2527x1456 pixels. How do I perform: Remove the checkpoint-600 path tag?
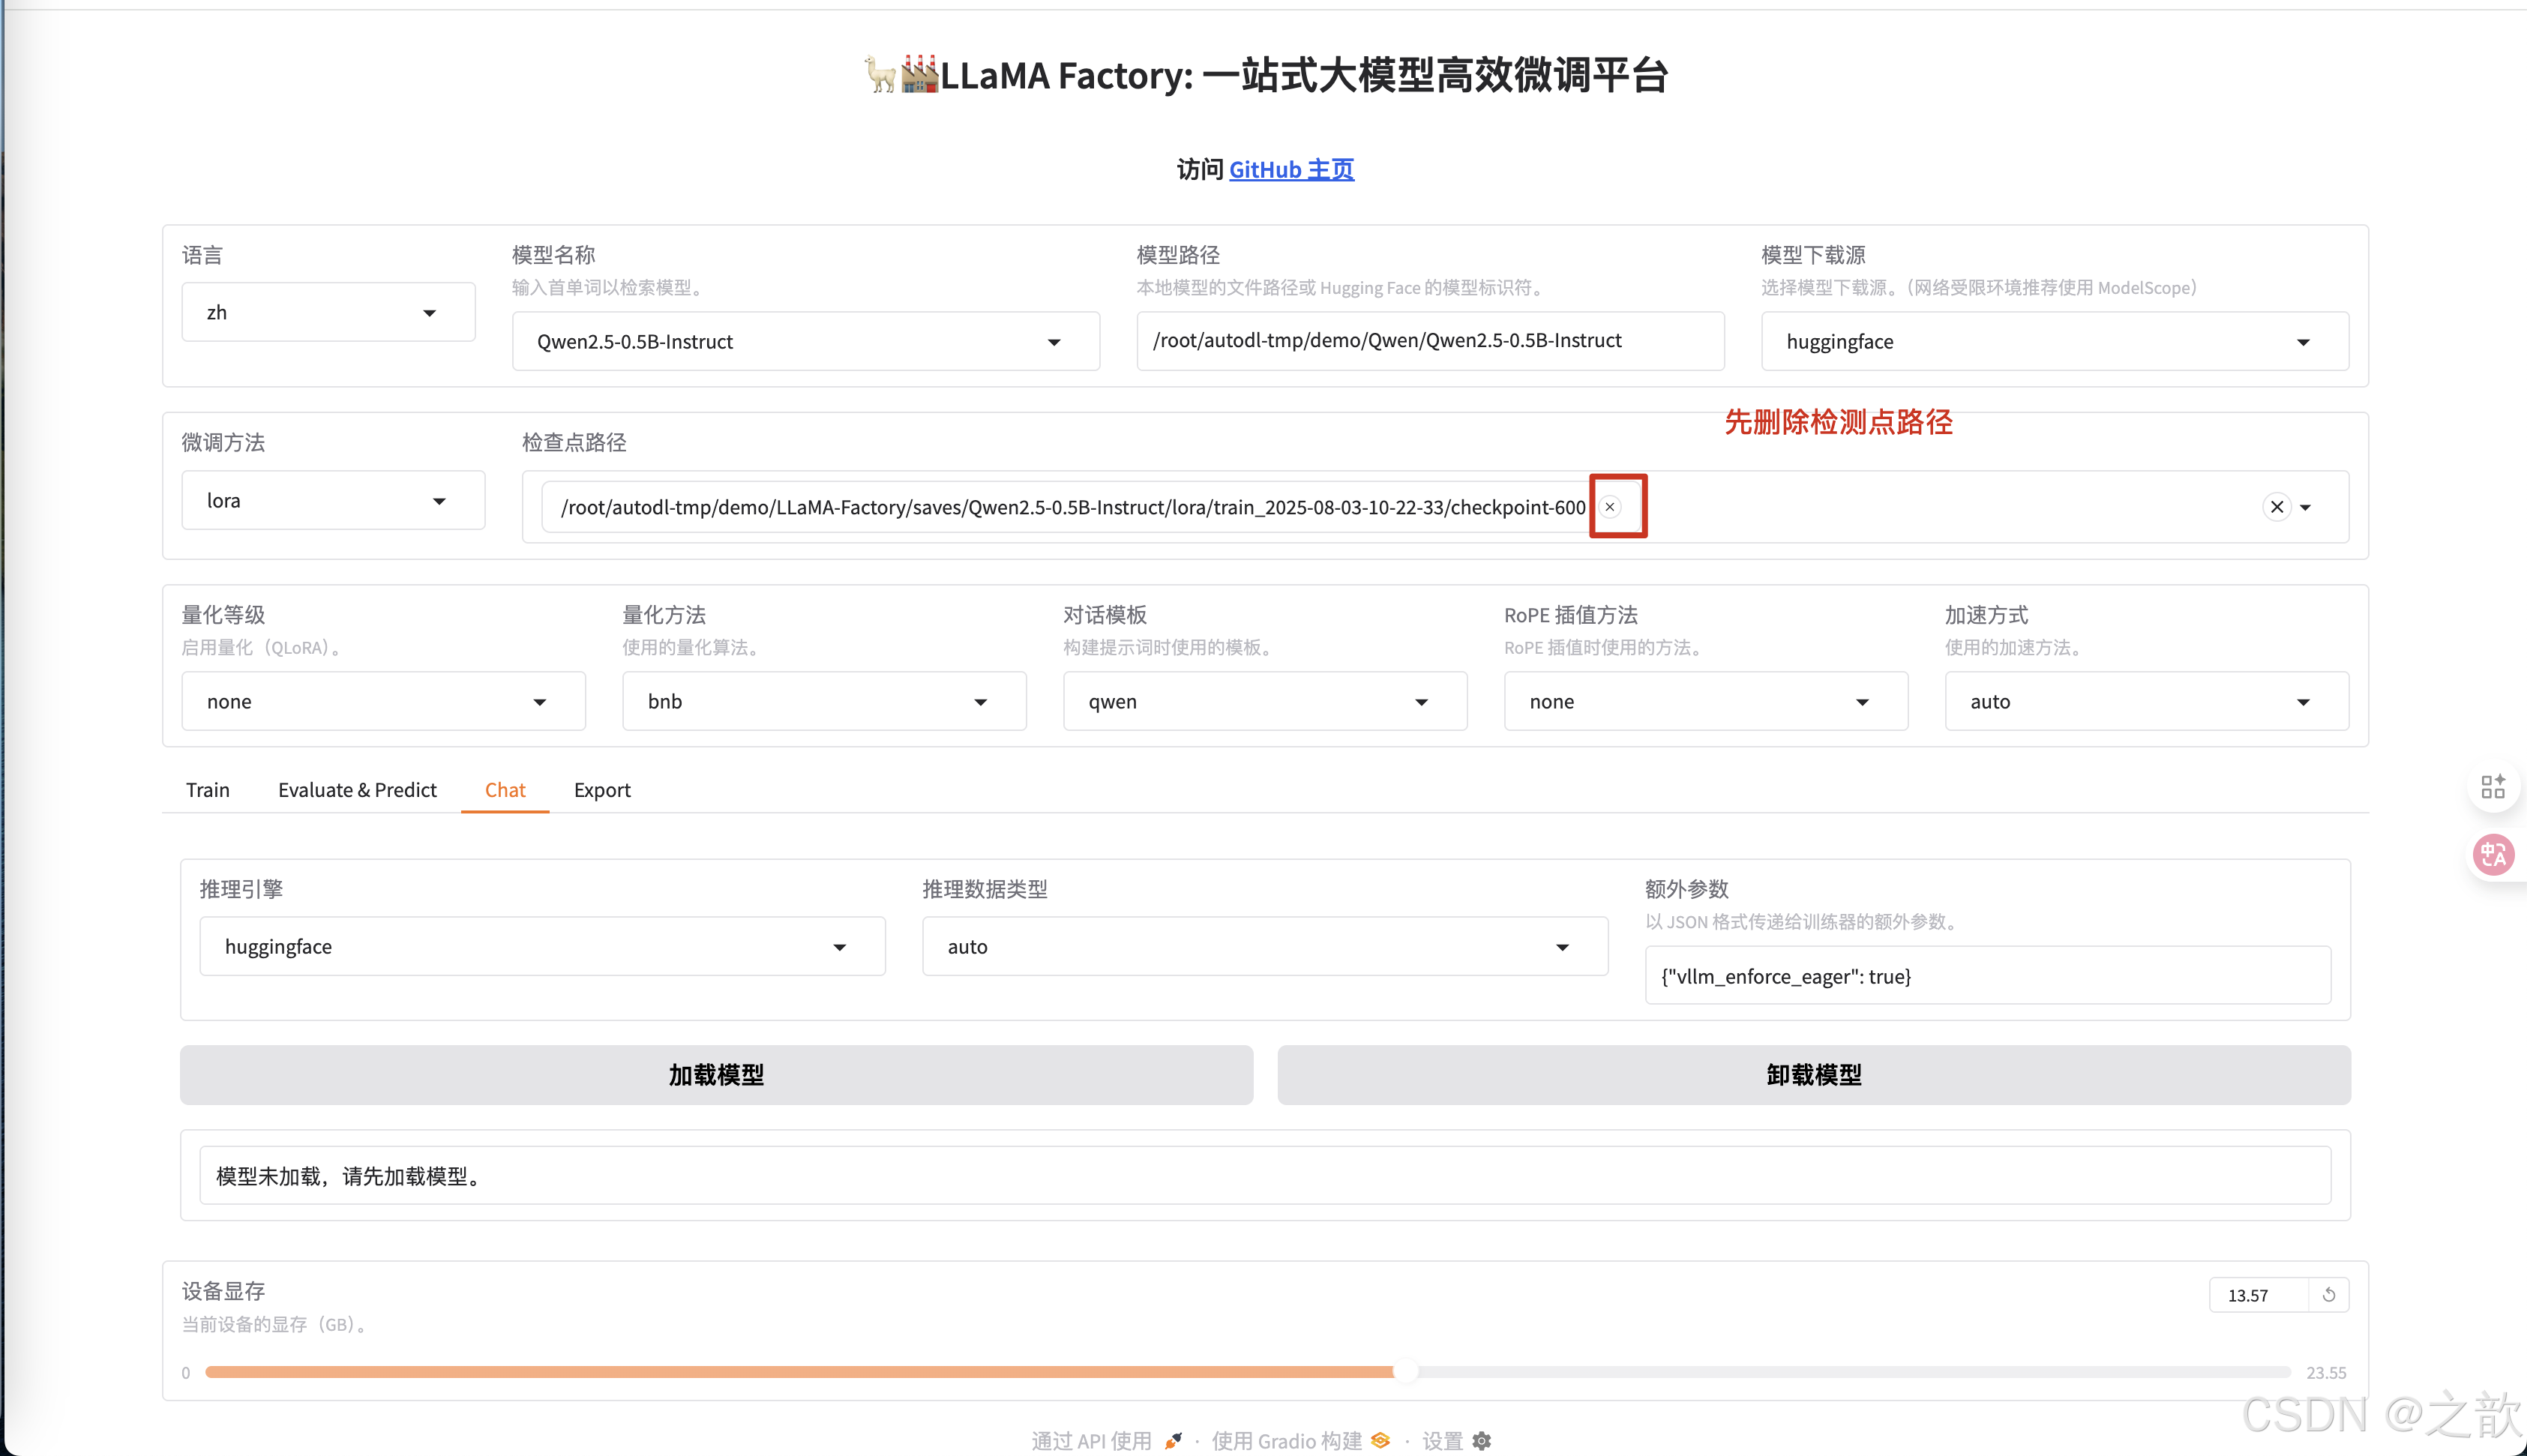[x=1609, y=507]
